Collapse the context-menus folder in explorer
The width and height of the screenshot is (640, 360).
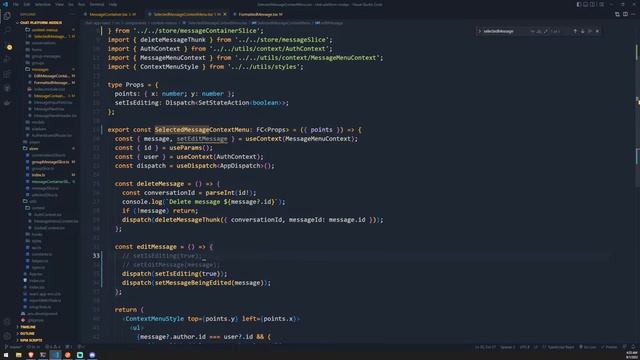(45, 30)
